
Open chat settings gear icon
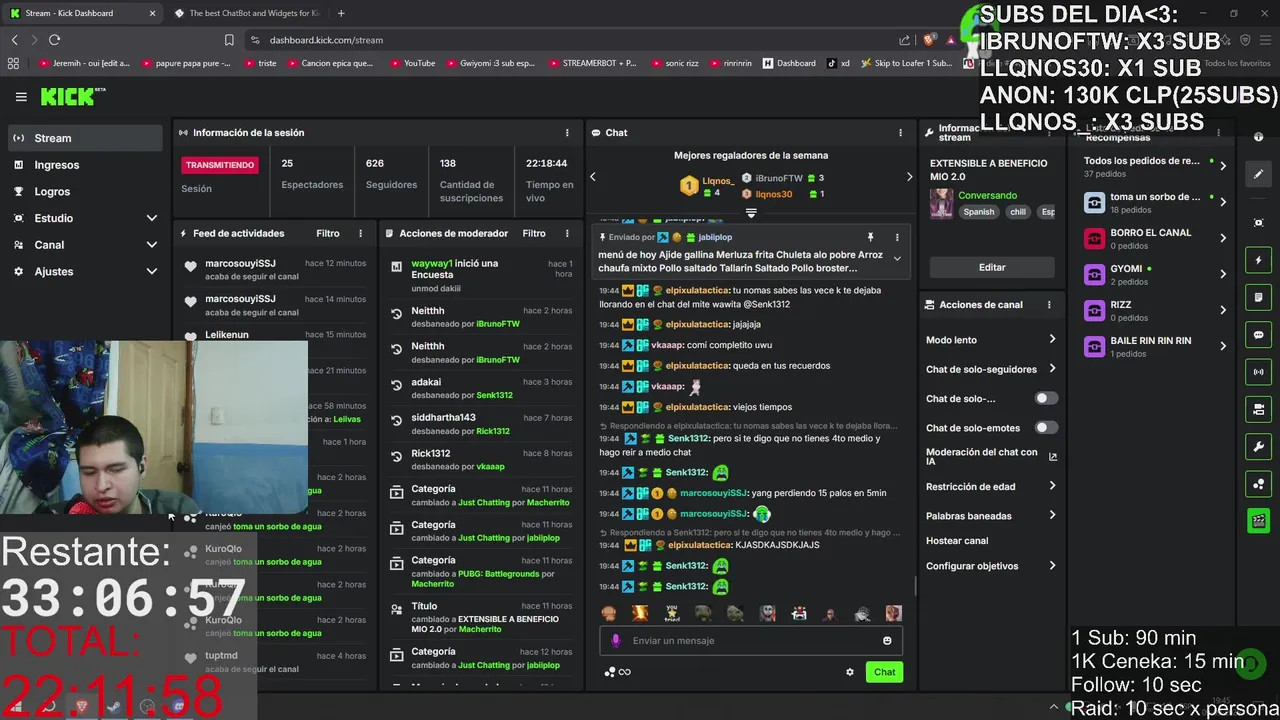850,672
